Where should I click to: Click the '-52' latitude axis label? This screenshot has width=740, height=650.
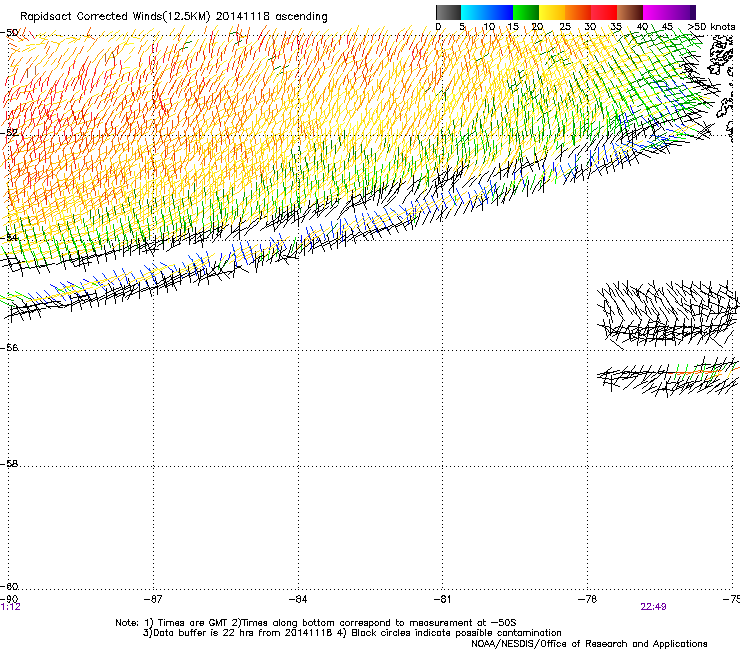click(x=9, y=133)
